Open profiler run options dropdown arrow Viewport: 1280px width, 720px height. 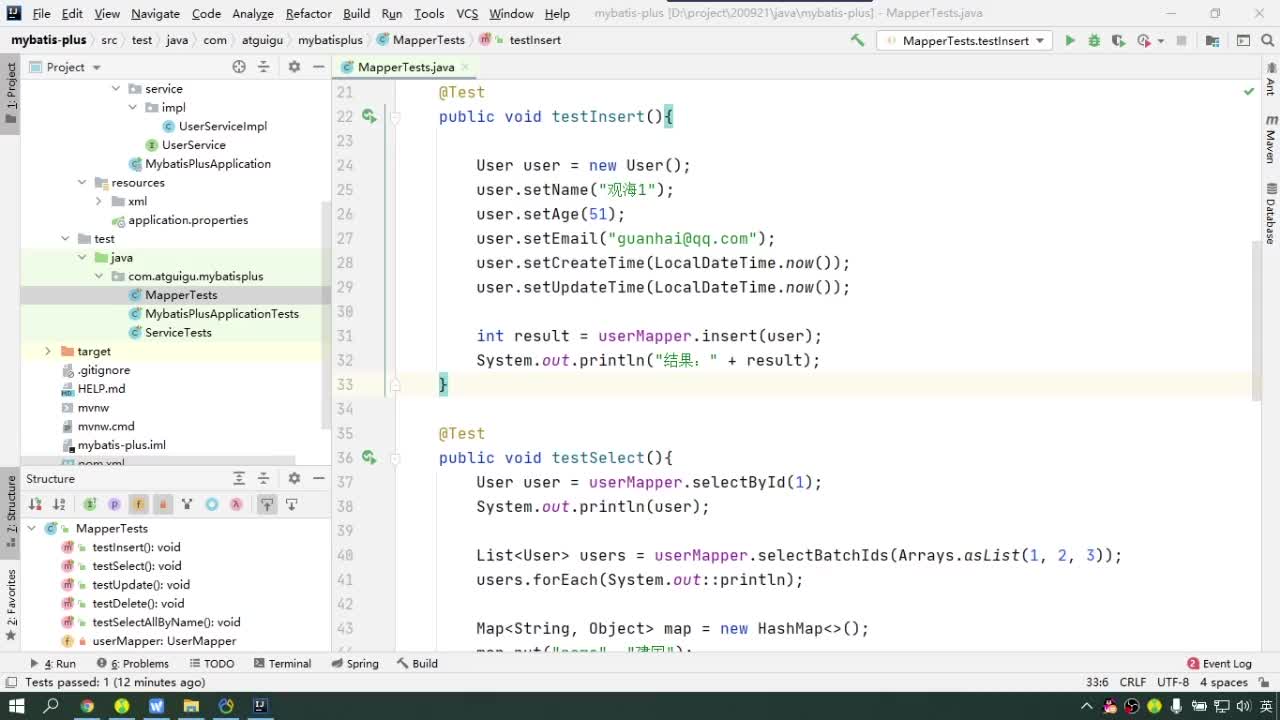(1160, 41)
